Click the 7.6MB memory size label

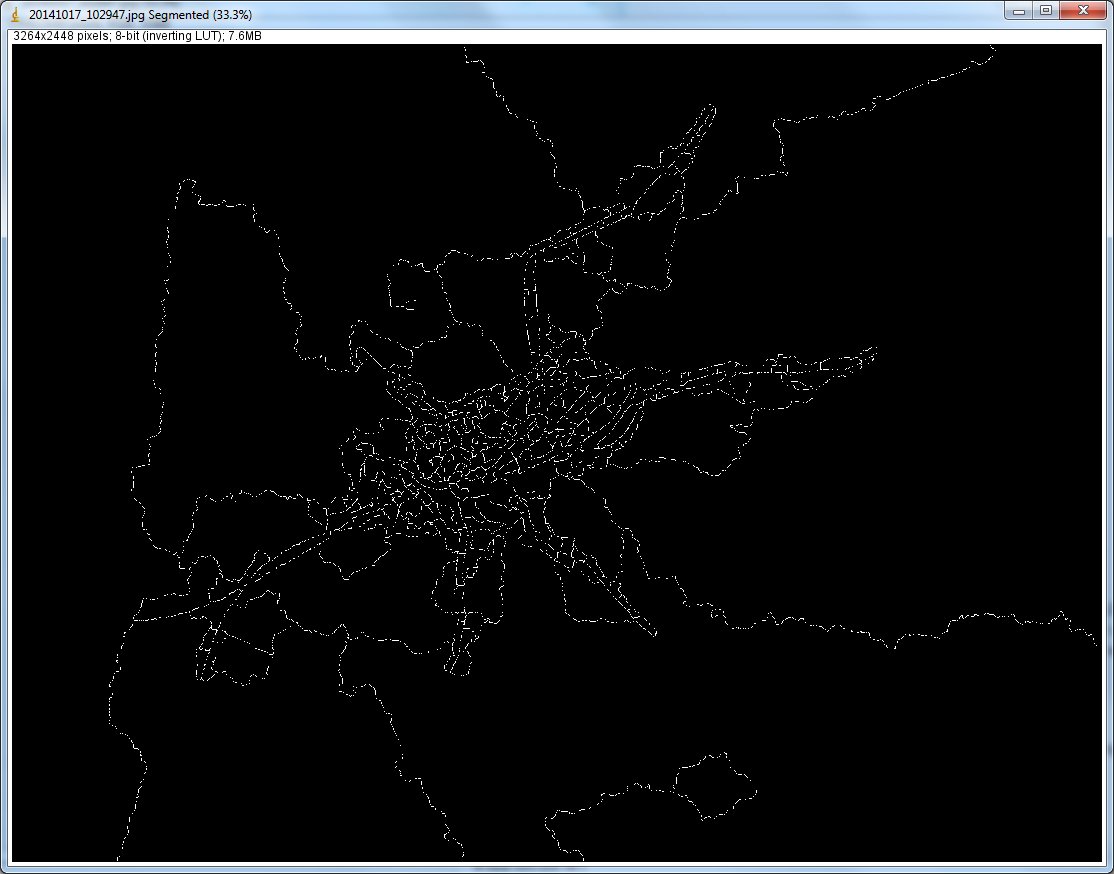[x=245, y=35]
